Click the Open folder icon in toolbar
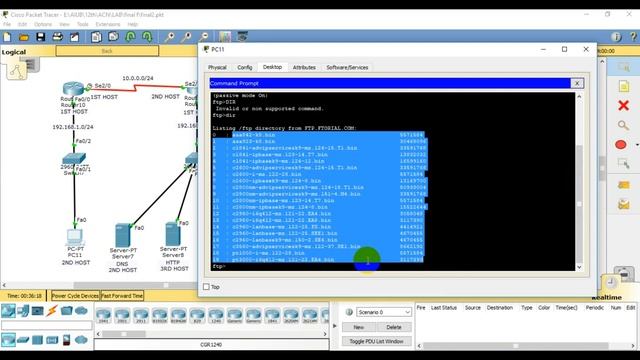This screenshot has height=360, width=640. click(24, 37)
